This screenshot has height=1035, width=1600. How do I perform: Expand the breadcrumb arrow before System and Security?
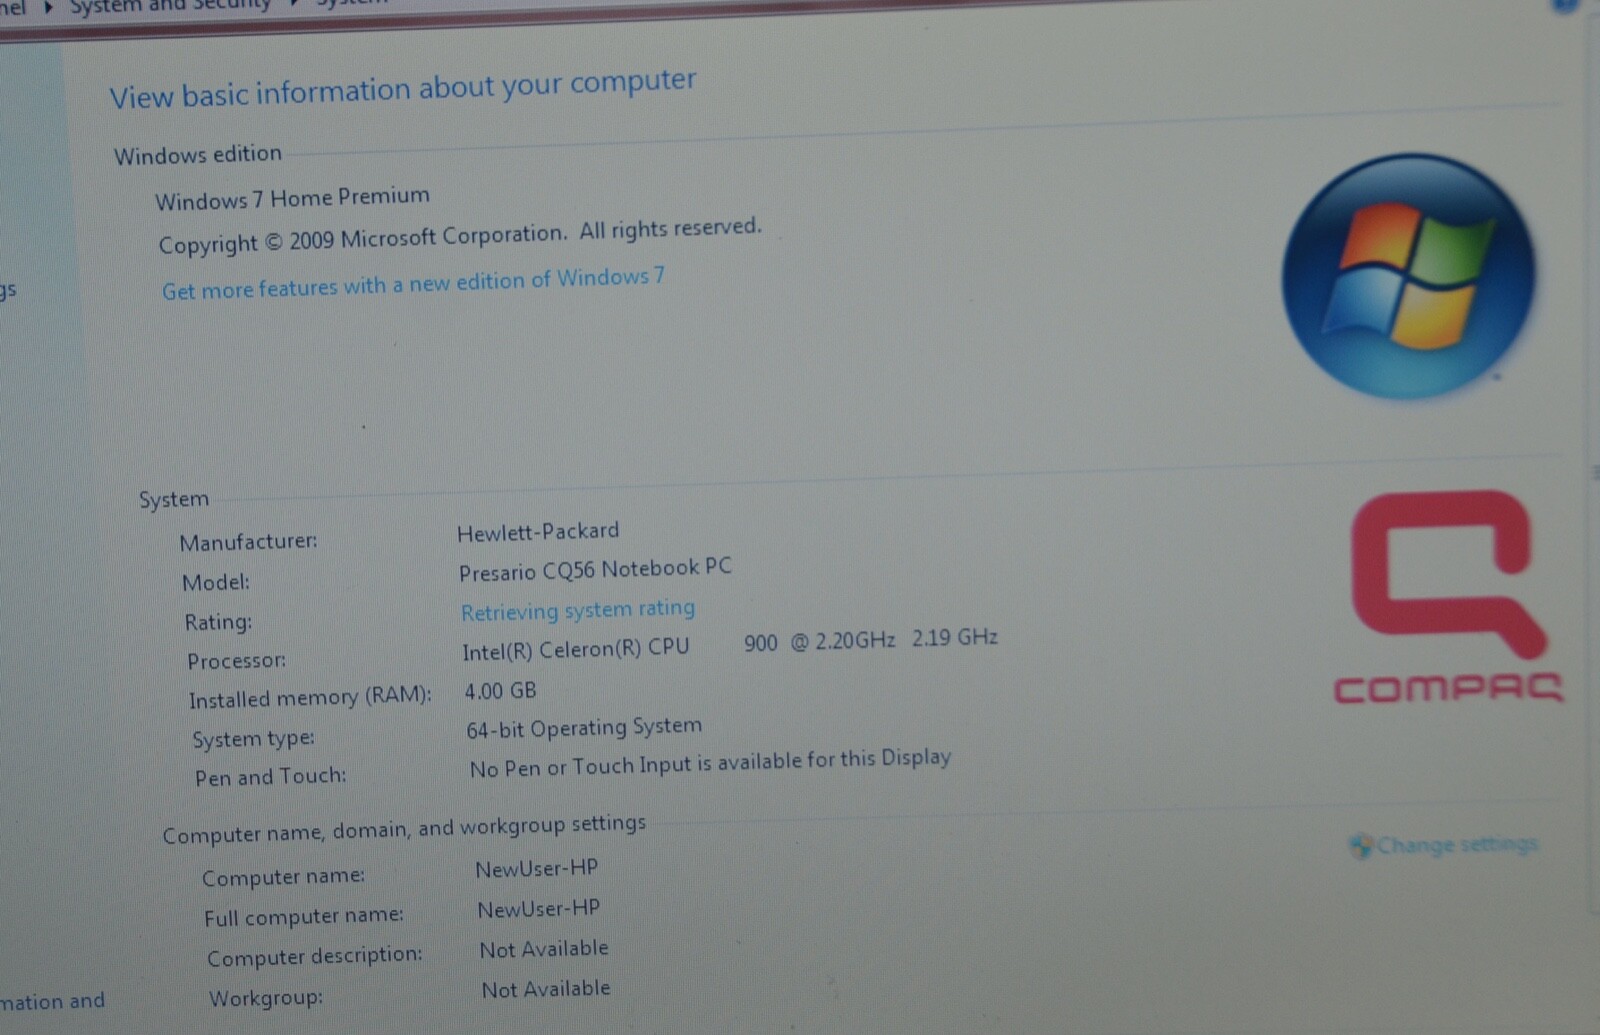[48, 6]
